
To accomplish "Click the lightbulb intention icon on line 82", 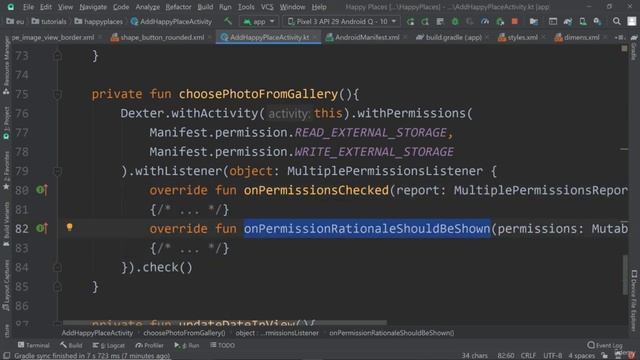I will click(x=69, y=227).
